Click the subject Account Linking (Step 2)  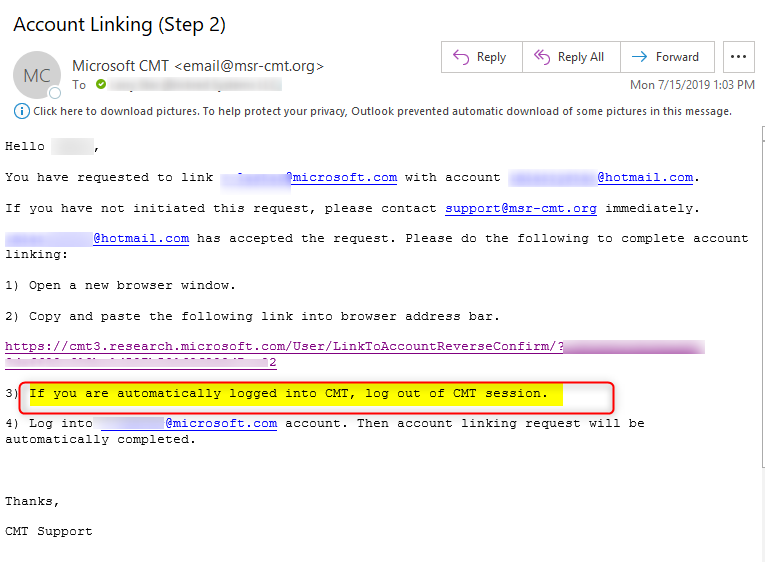tap(120, 24)
